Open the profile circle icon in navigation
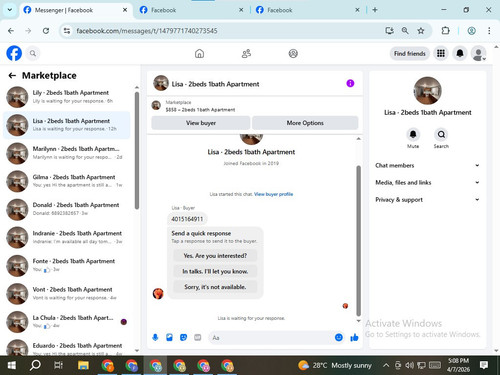The image size is (500, 375). [293, 53]
